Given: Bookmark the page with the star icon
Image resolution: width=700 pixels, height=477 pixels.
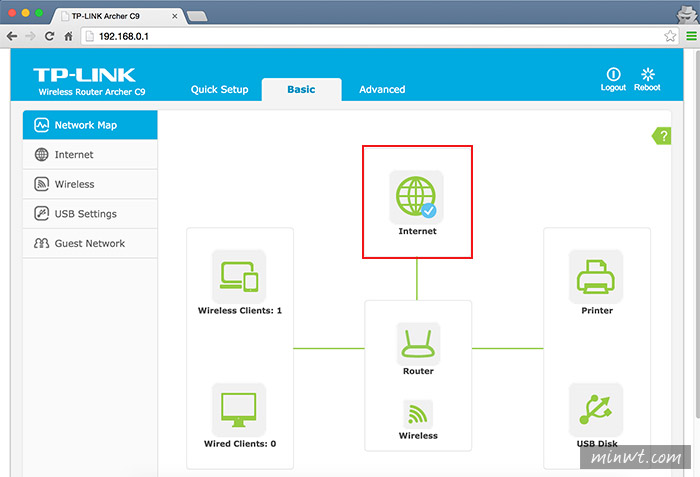Looking at the screenshot, I should coord(670,36).
